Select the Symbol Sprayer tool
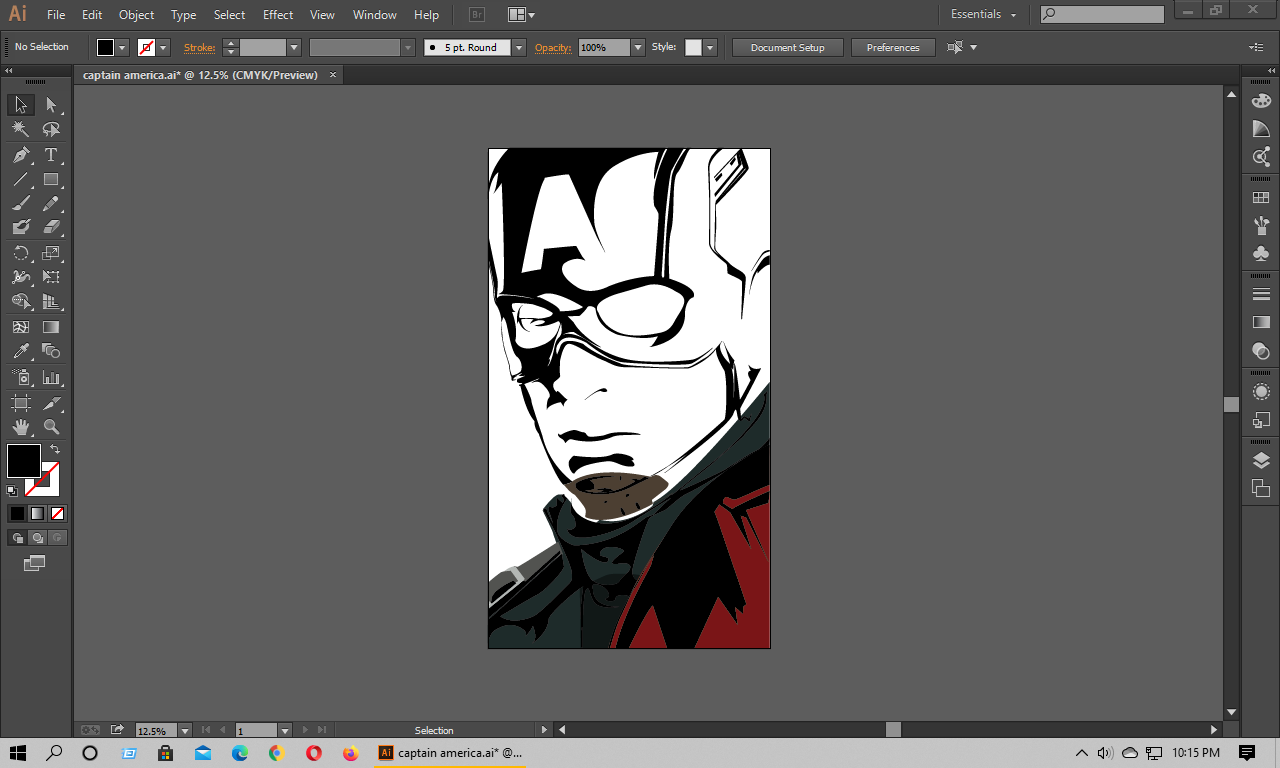1280x768 pixels. 21,378
